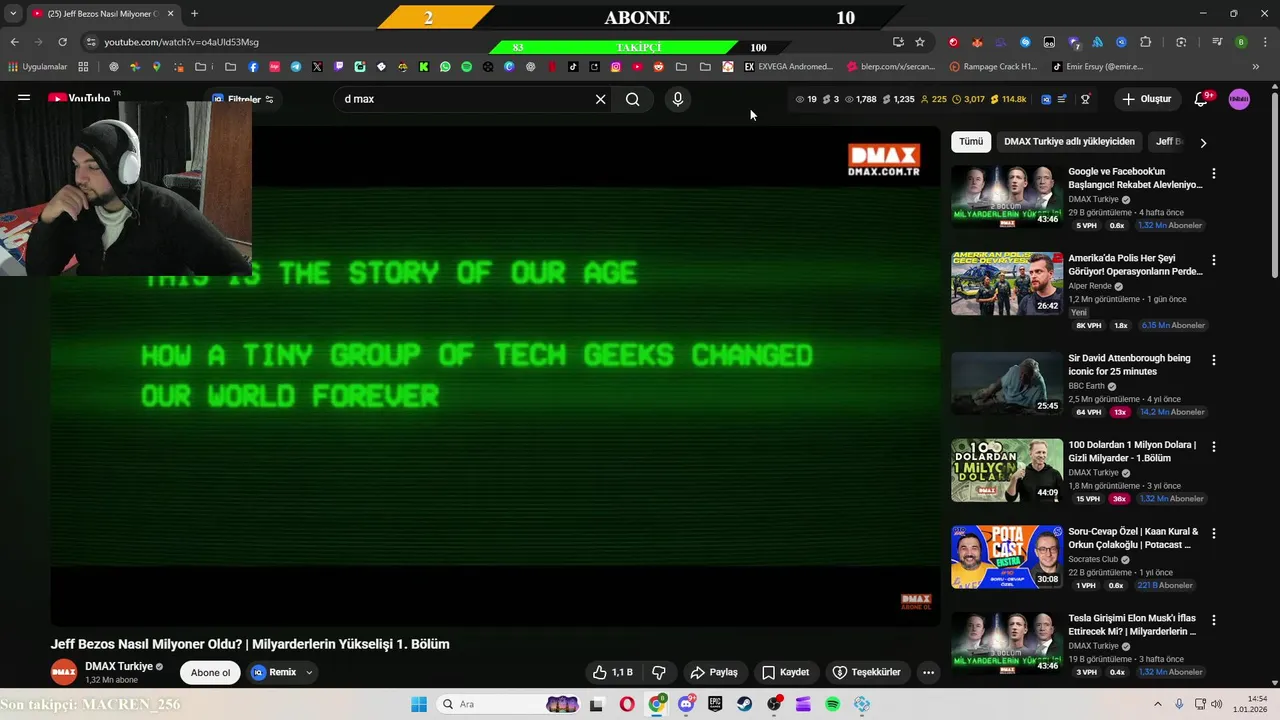Screen dimensions: 1280x720
Task: Clear the search box with the X icon
Action: click(x=601, y=99)
